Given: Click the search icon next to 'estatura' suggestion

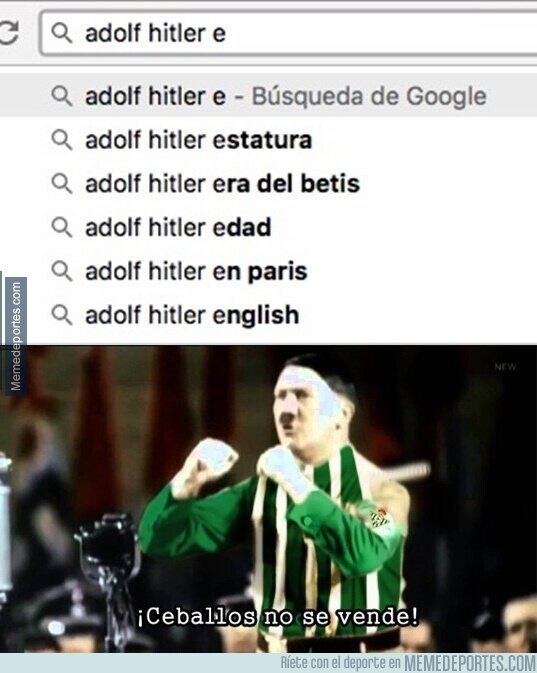Looking at the screenshot, I should pyautogui.click(x=62, y=140).
